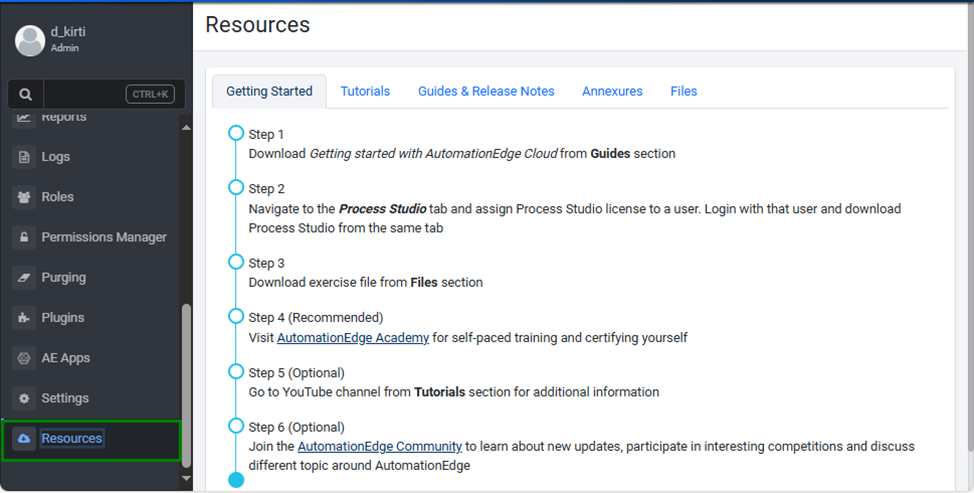The height and width of the screenshot is (493, 974).
Task: Click 'Getting started with AutomationEdge Cloud' italic text
Action: 434,153
